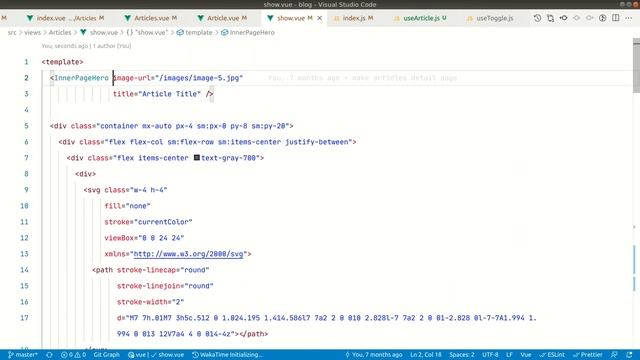Click "show.vue" braces symbol breadcrumb
Viewport: 640px width, 360px height.
147,32
